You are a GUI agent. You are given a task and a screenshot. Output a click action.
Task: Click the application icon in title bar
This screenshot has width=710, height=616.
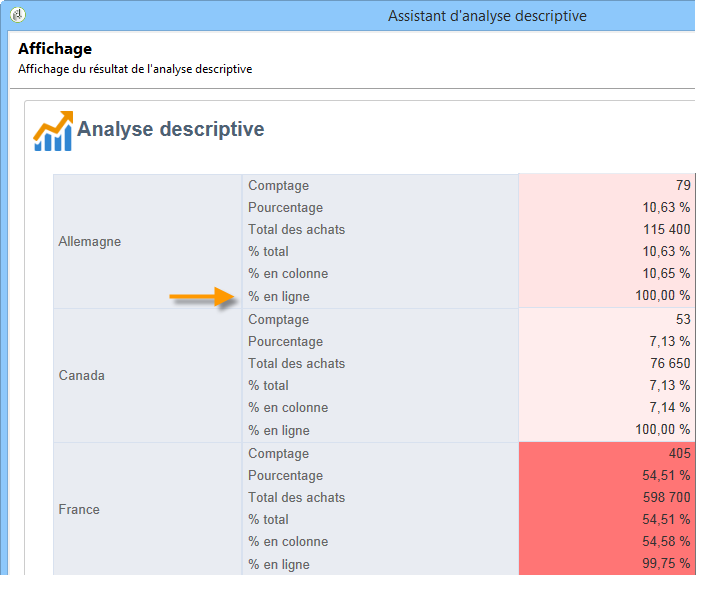[x=18, y=16]
